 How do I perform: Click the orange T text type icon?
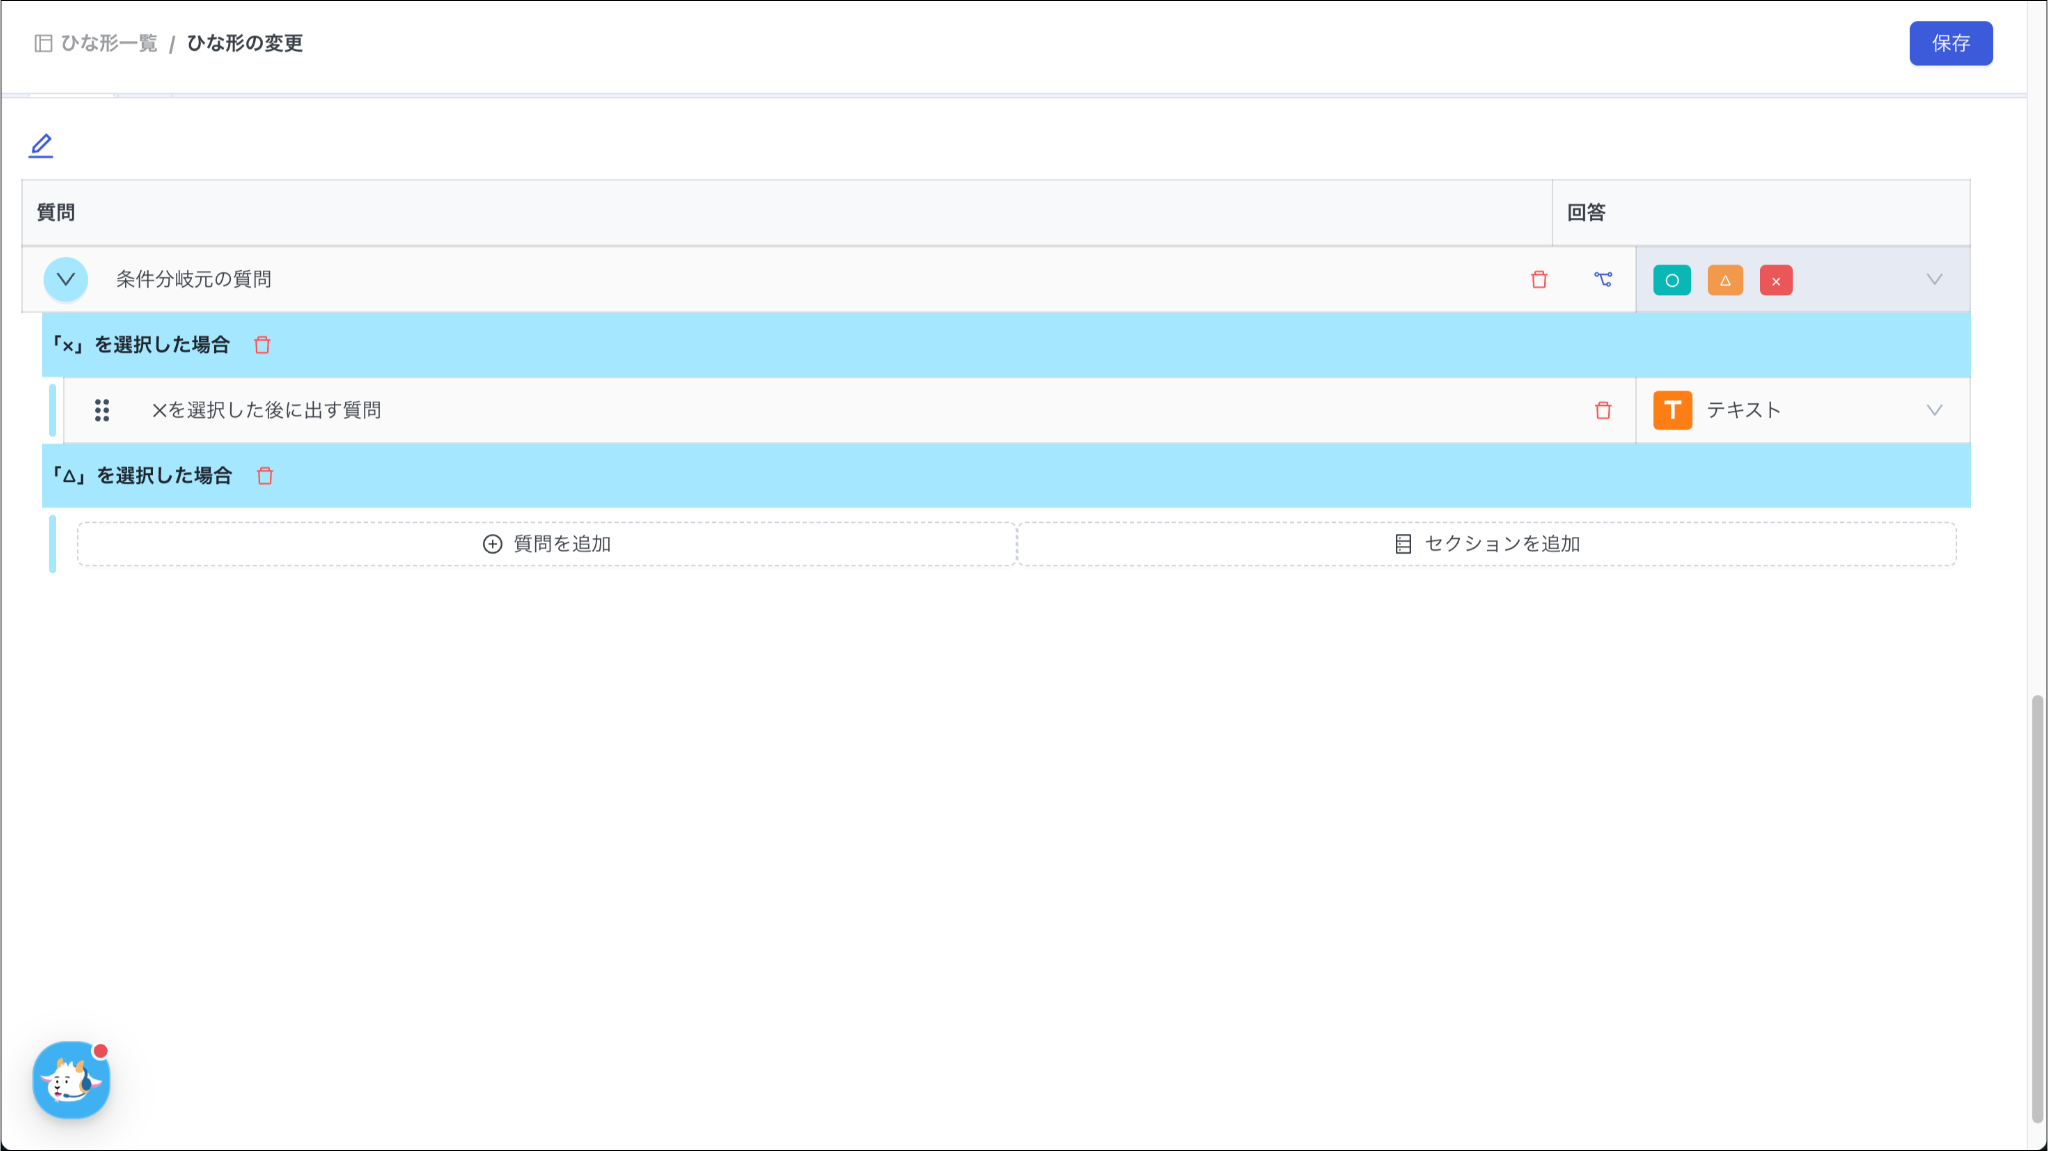[1672, 411]
